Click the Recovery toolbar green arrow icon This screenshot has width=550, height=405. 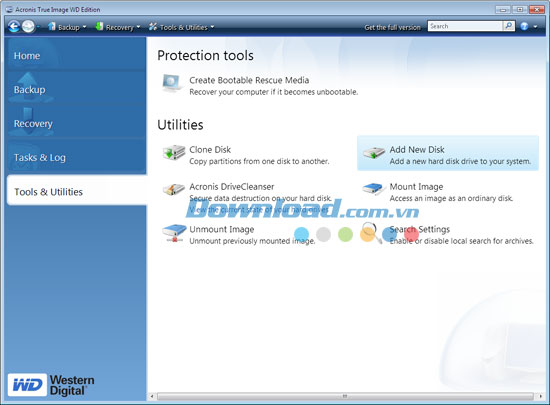pyautogui.click(x=99, y=26)
